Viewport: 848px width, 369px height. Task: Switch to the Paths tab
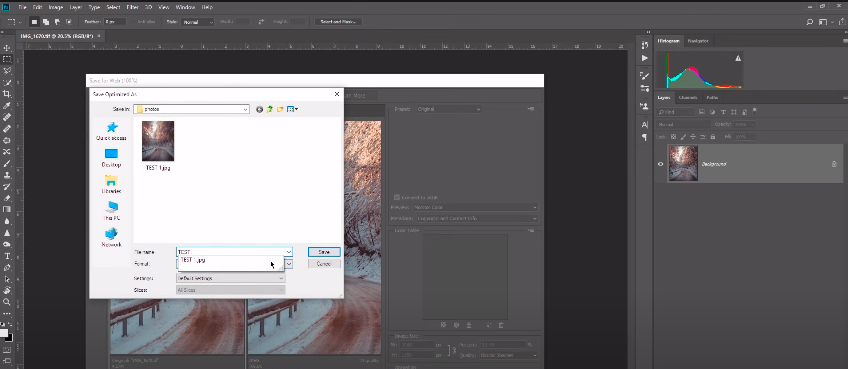(x=712, y=98)
